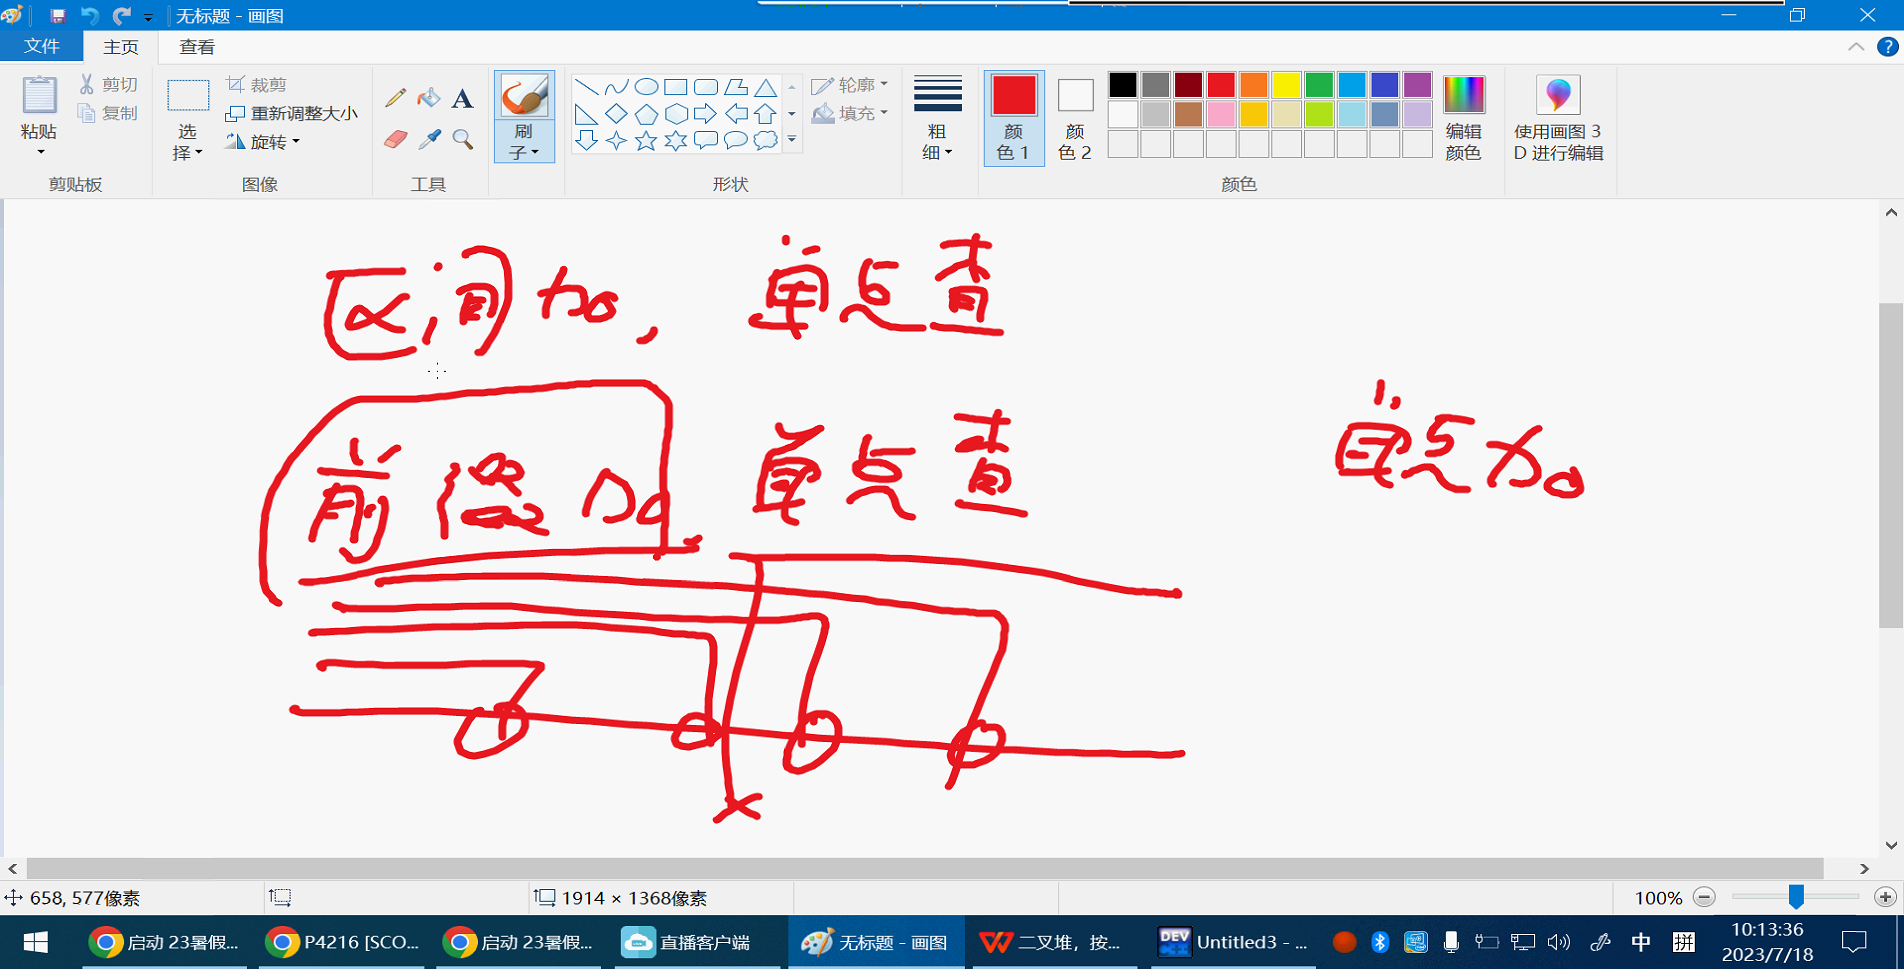The image size is (1904, 969).
Task: Open the Customize Quick Access Toolbar dropdown
Action: [148, 17]
